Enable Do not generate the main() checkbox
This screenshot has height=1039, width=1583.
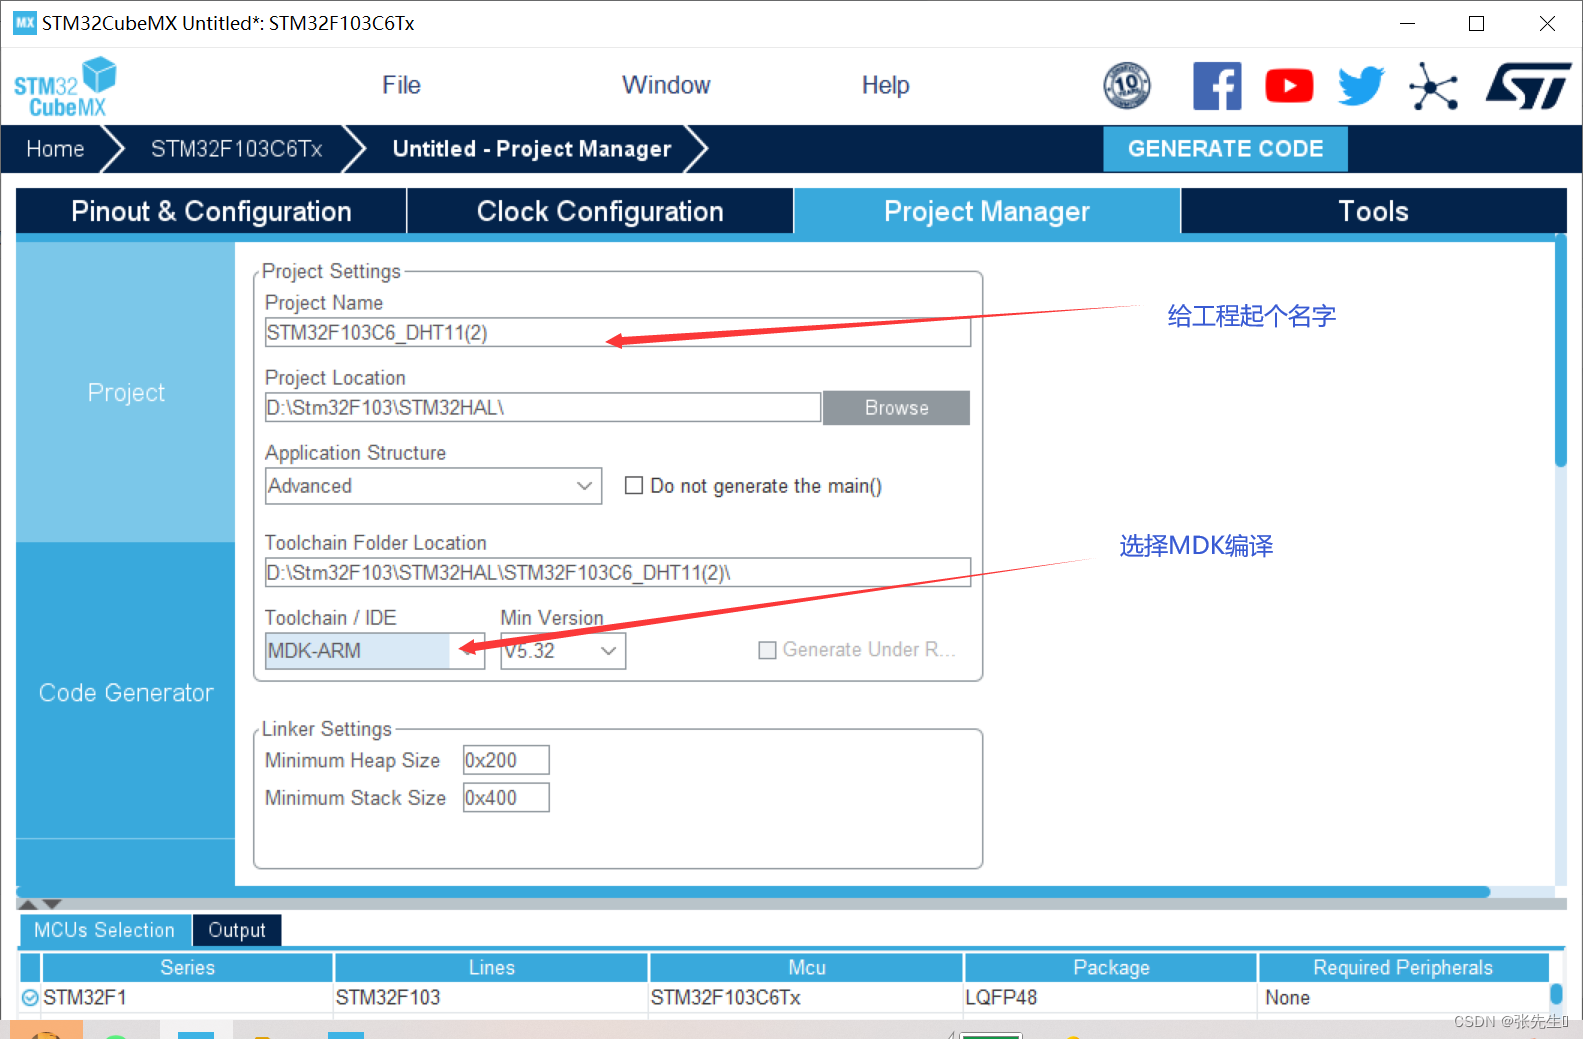(633, 485)
